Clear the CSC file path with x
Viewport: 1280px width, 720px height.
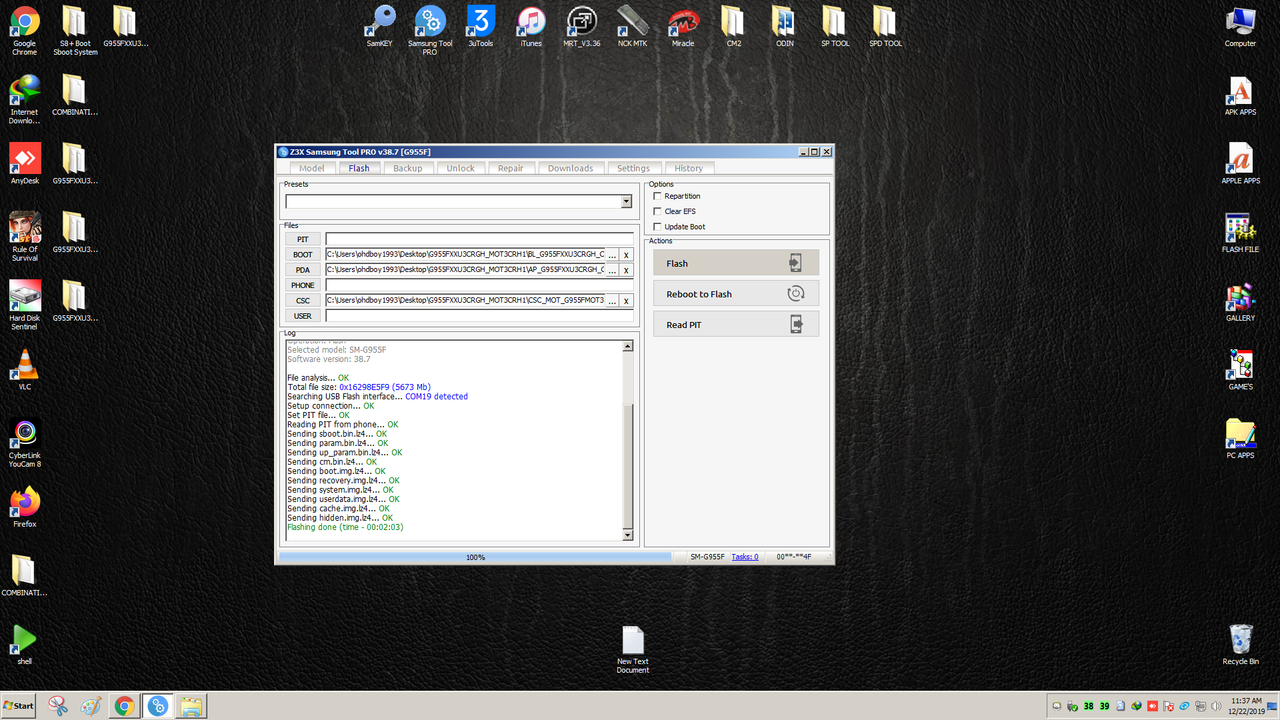click(x=627, y=301)
